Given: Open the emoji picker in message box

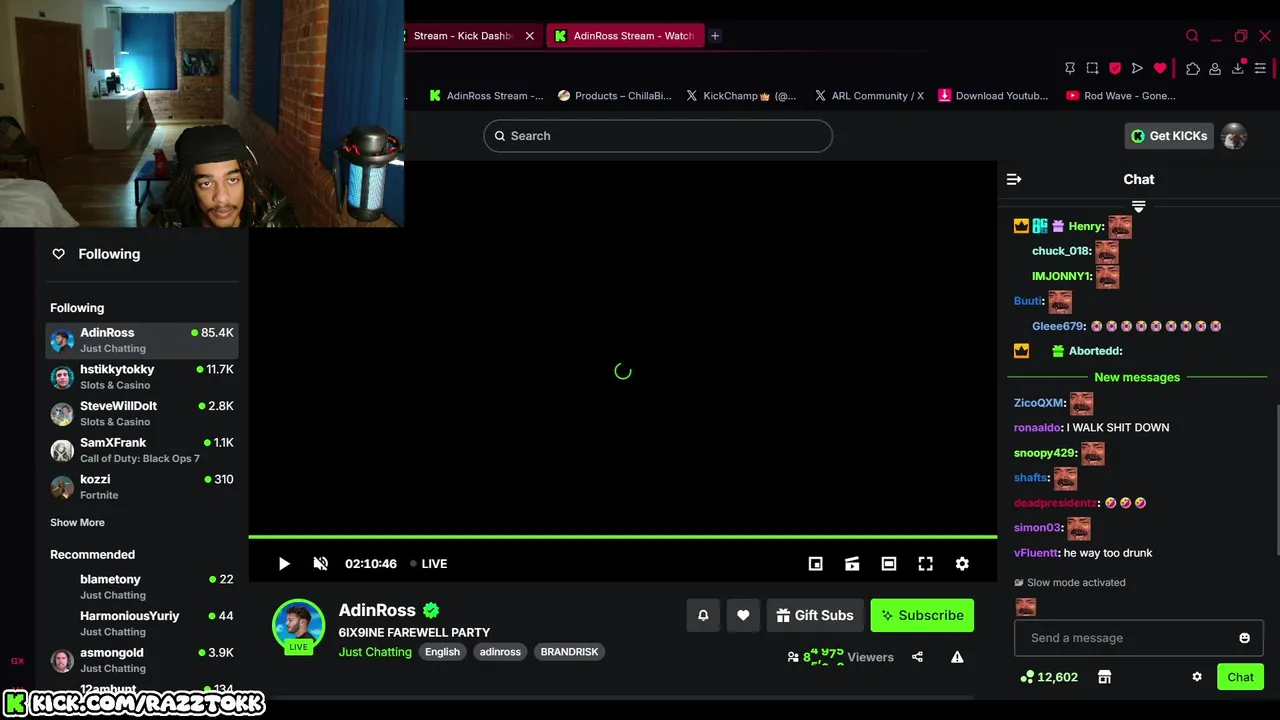Looking at the screenshot, I should (1244, 638).
